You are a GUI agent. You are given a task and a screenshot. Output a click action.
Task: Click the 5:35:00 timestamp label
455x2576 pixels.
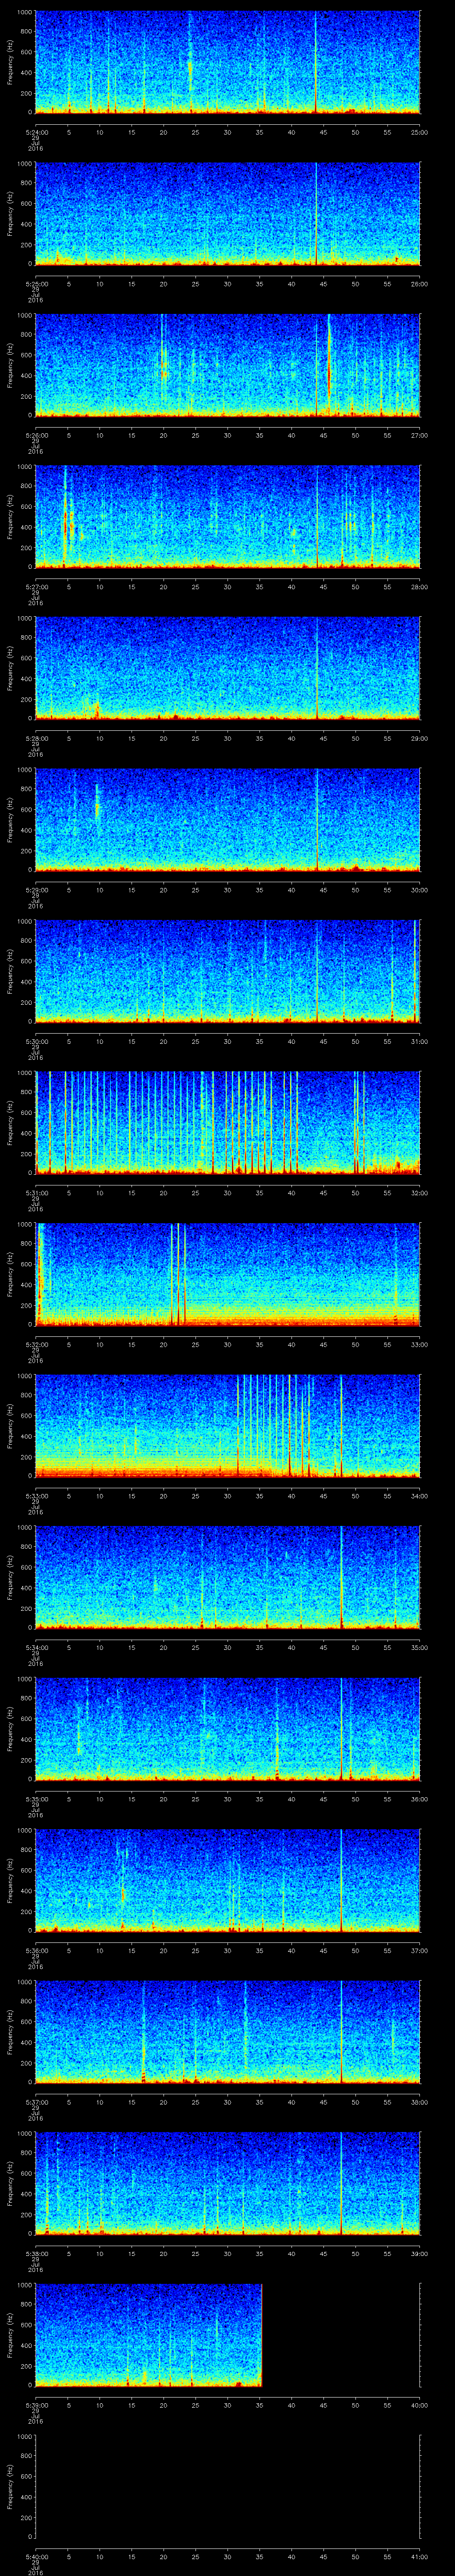tap(36, 1799)
